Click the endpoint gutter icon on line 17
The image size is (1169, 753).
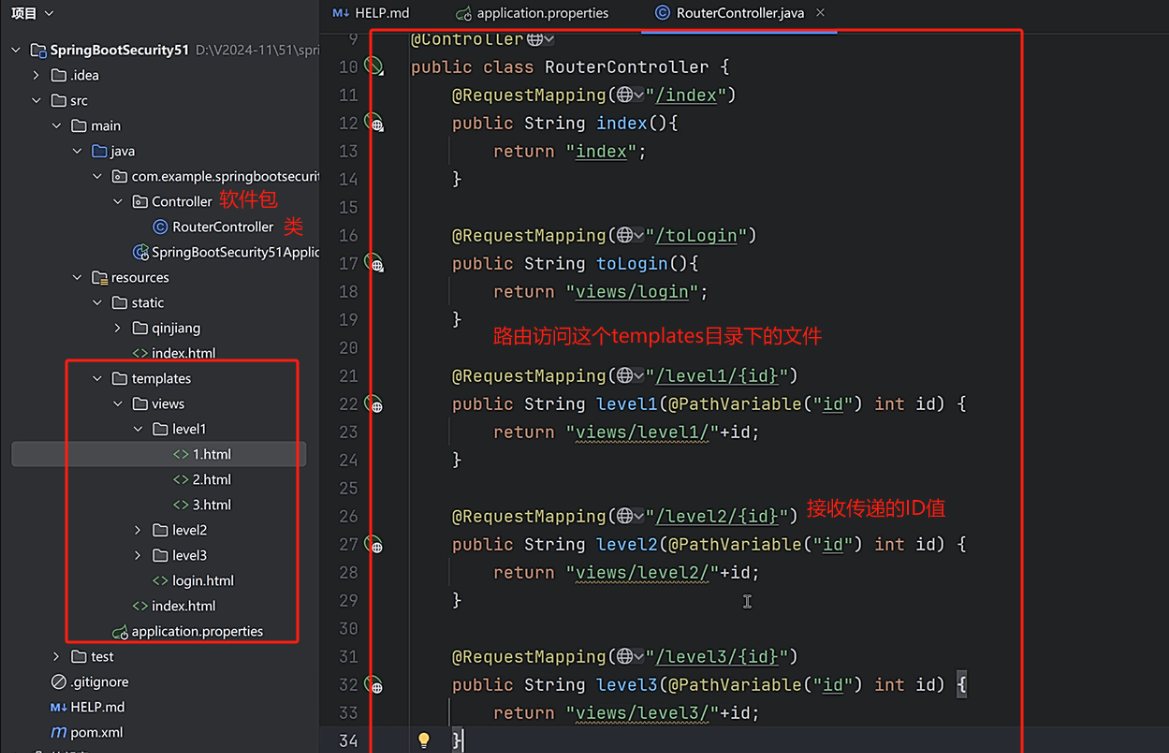click(x=374, y=263)
